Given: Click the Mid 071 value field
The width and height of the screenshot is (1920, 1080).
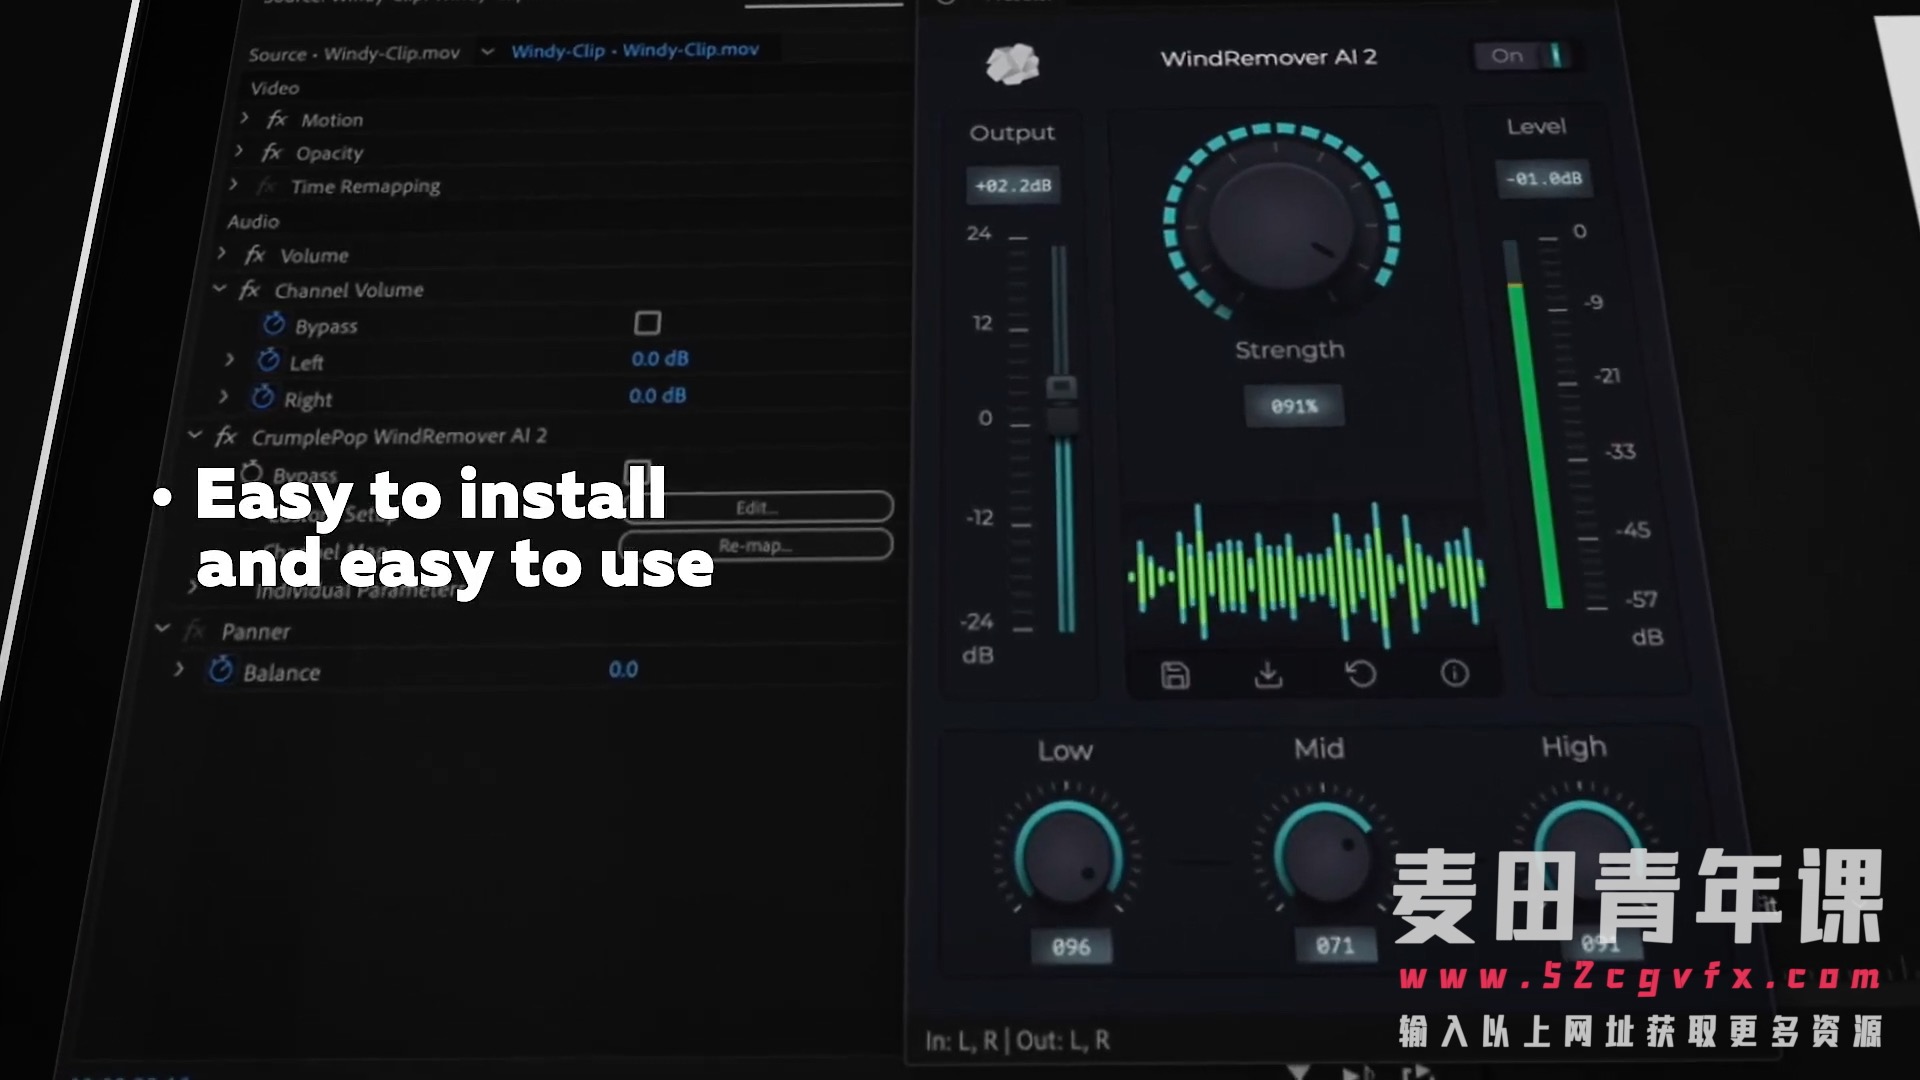Looking at the screenshot, I should (1335, 944).
